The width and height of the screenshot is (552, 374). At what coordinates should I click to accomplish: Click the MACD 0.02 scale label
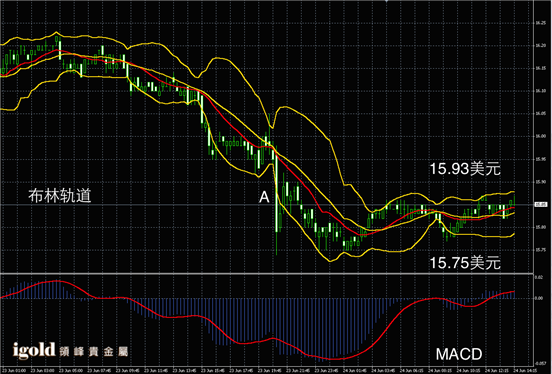click(x=539, y=278)
